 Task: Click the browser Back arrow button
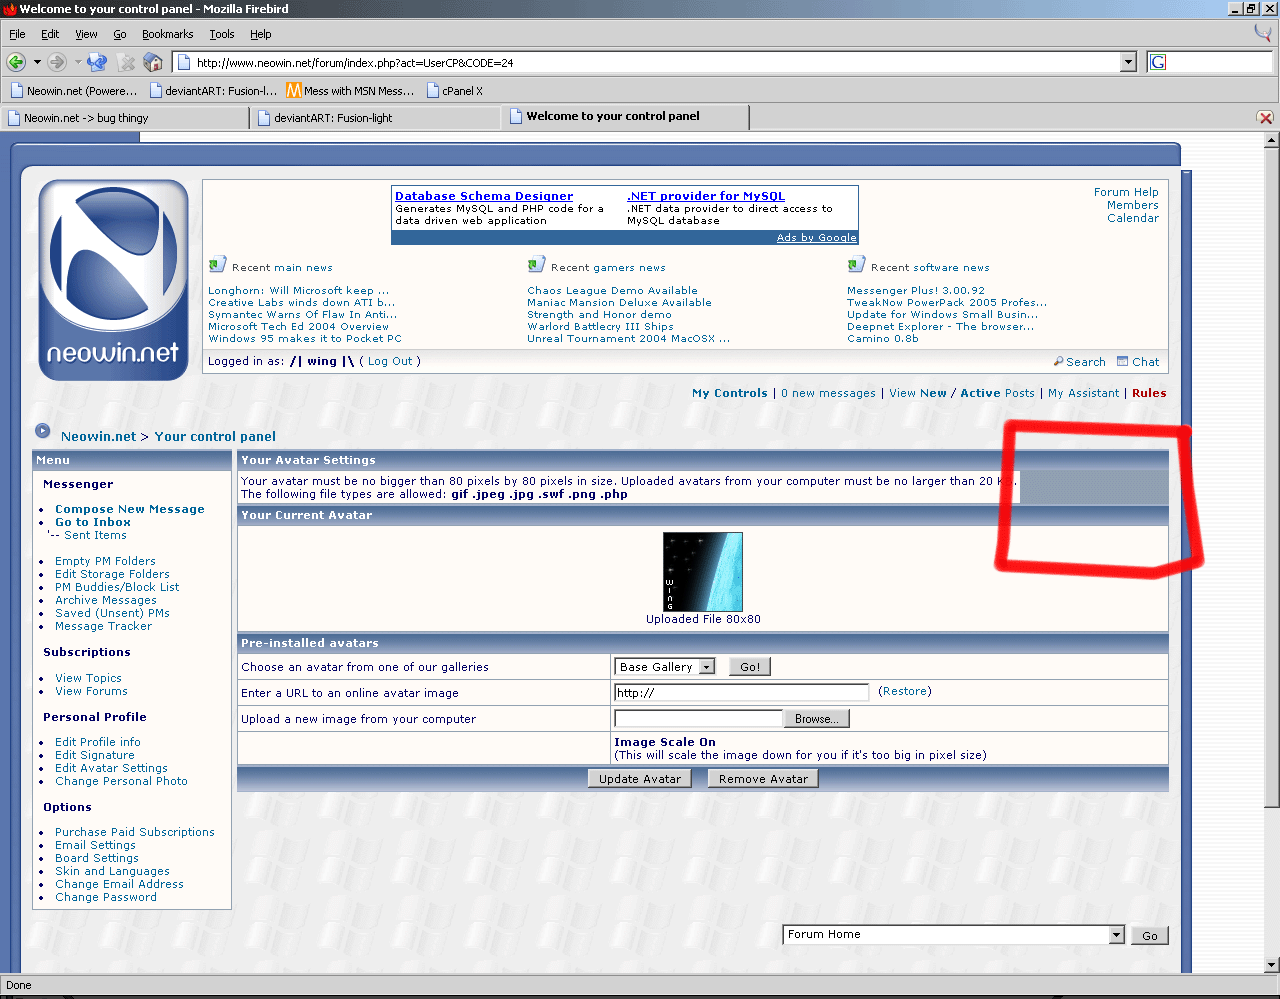[16, 62]
